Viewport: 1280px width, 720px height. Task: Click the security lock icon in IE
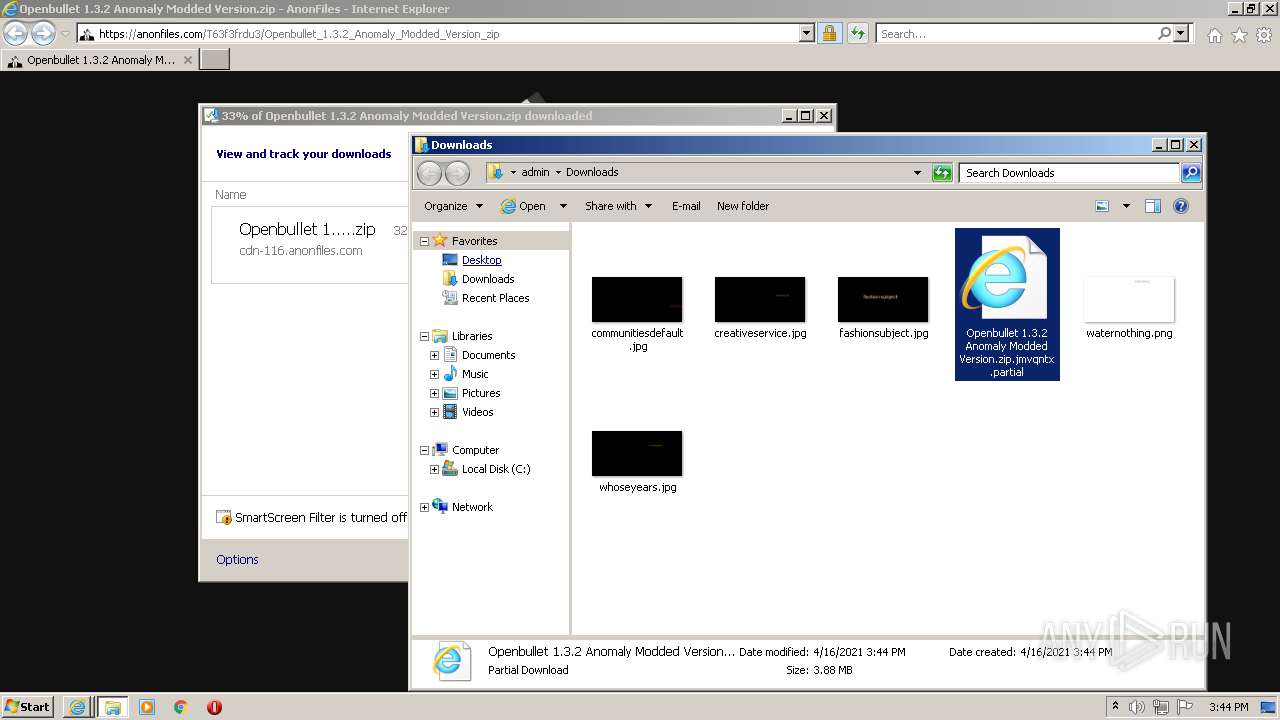829,33
